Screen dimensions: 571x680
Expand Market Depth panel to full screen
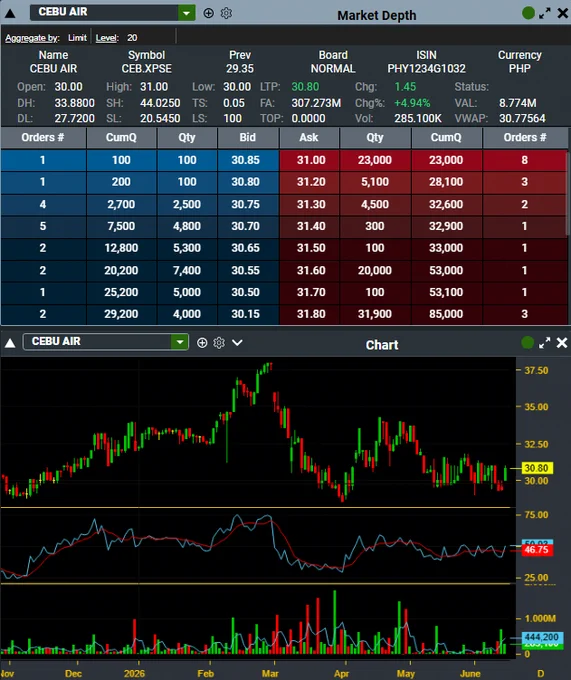pos(545,13)
